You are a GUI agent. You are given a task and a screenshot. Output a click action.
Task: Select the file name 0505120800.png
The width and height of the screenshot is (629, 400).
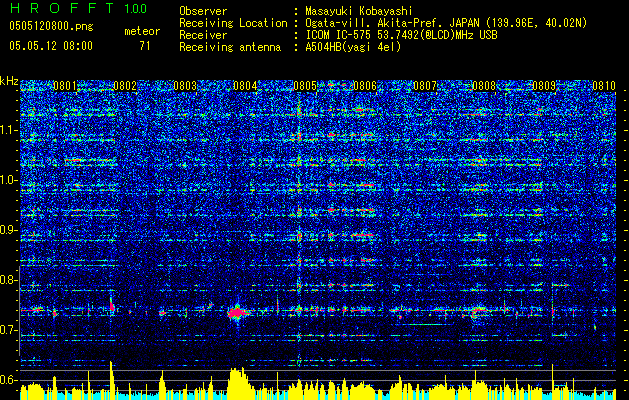click(51, 26)
